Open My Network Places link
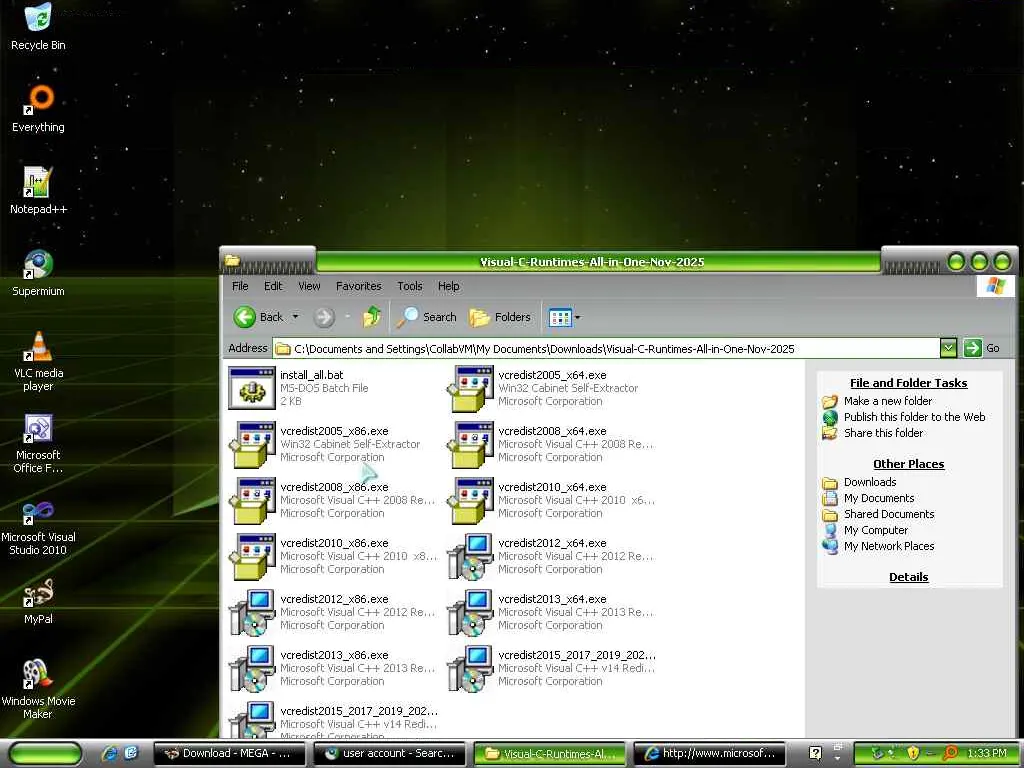 [889, 546]
